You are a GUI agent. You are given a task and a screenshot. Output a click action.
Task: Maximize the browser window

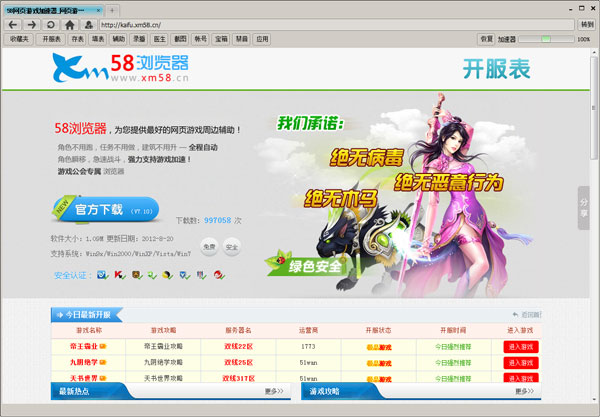(x=582, y=8)
